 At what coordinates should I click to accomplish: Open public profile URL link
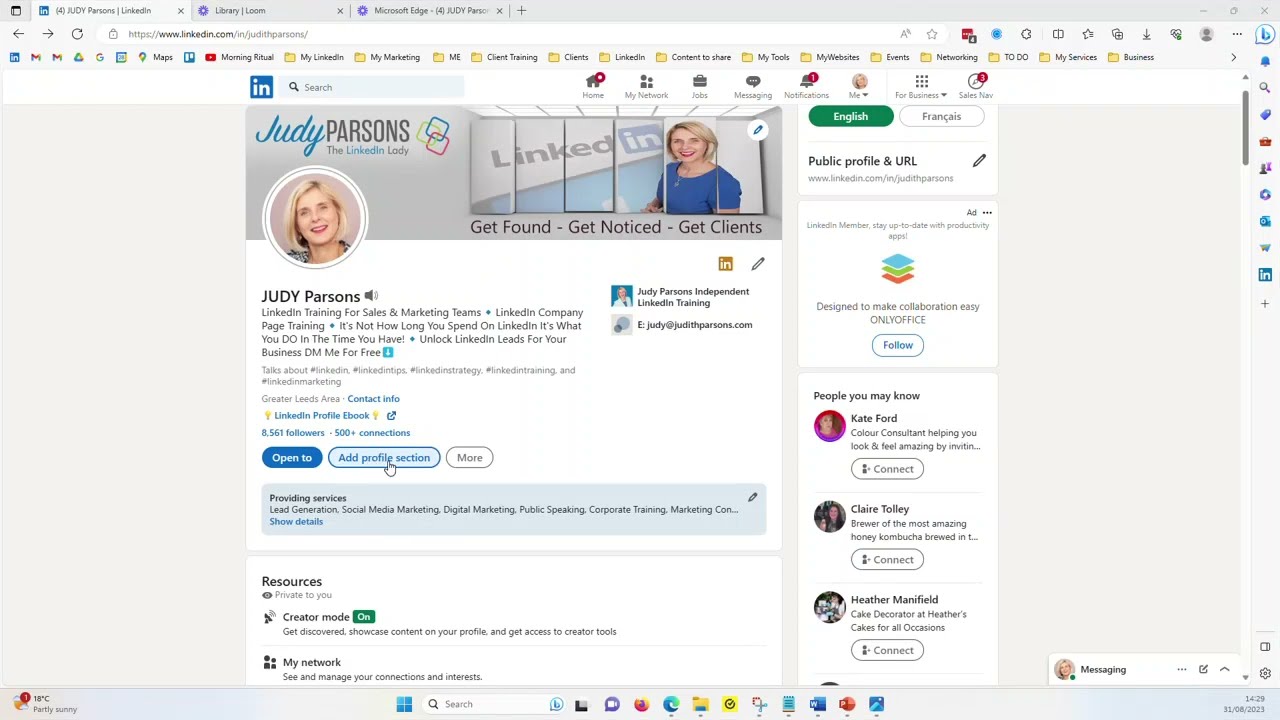(x=881, y=178)
